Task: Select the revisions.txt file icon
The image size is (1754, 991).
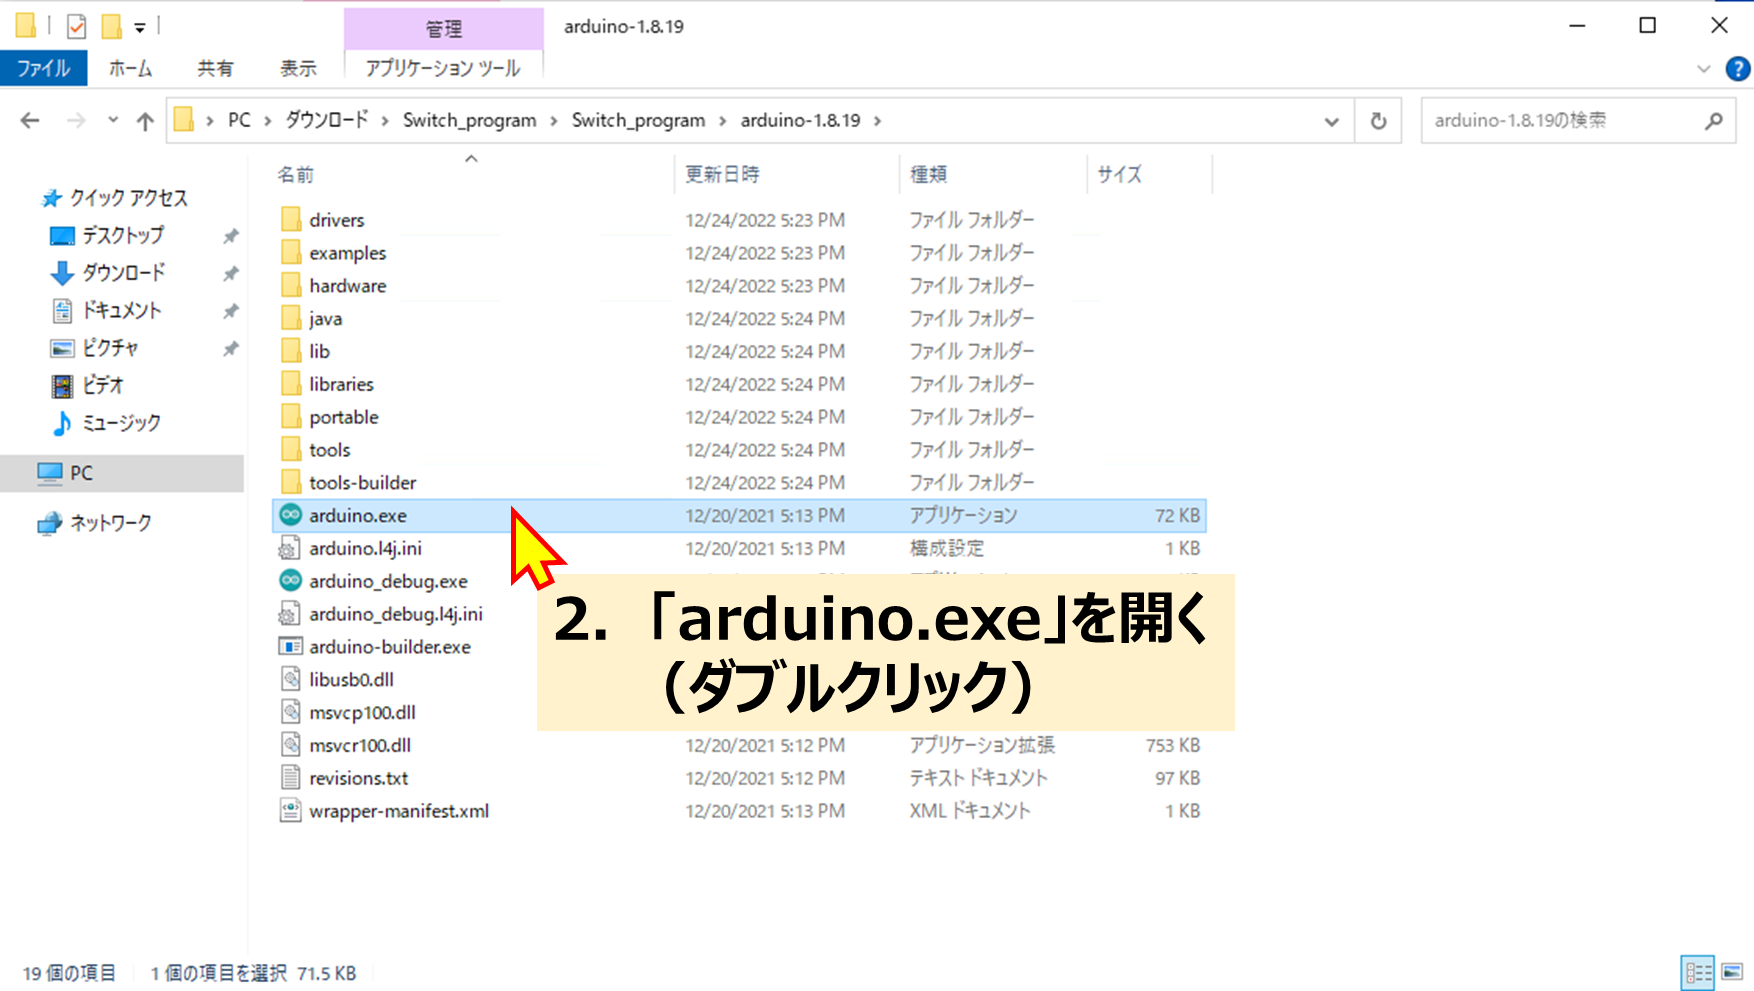Action: tap(290, 777)
